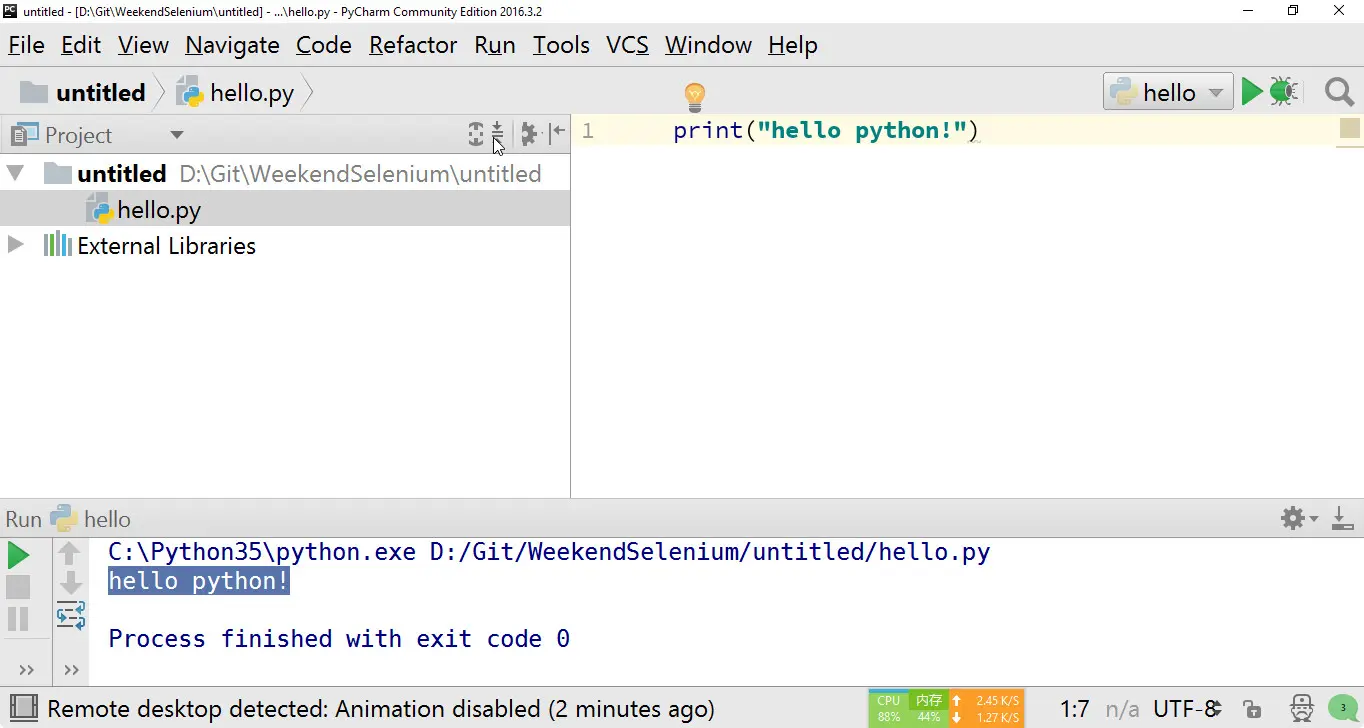Click line number 1 in editor gutter
1364x728 pixels.
[x=588, y=131]
